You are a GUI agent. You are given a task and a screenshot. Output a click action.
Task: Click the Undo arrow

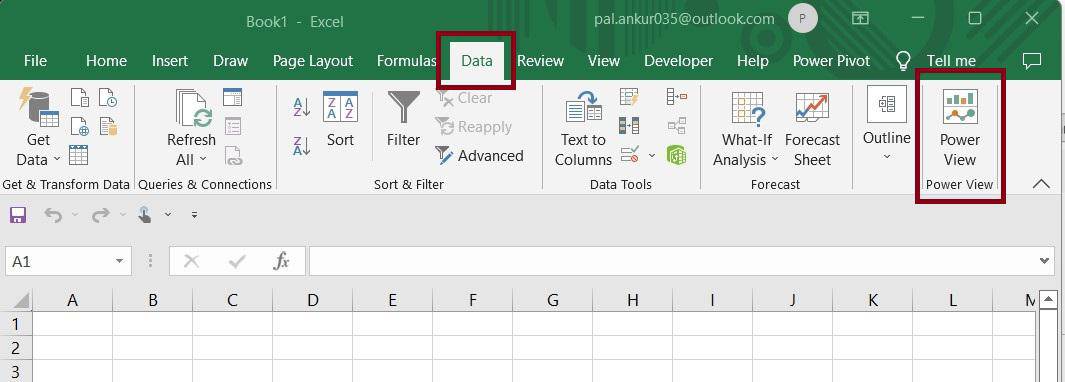tap(53, 215)
